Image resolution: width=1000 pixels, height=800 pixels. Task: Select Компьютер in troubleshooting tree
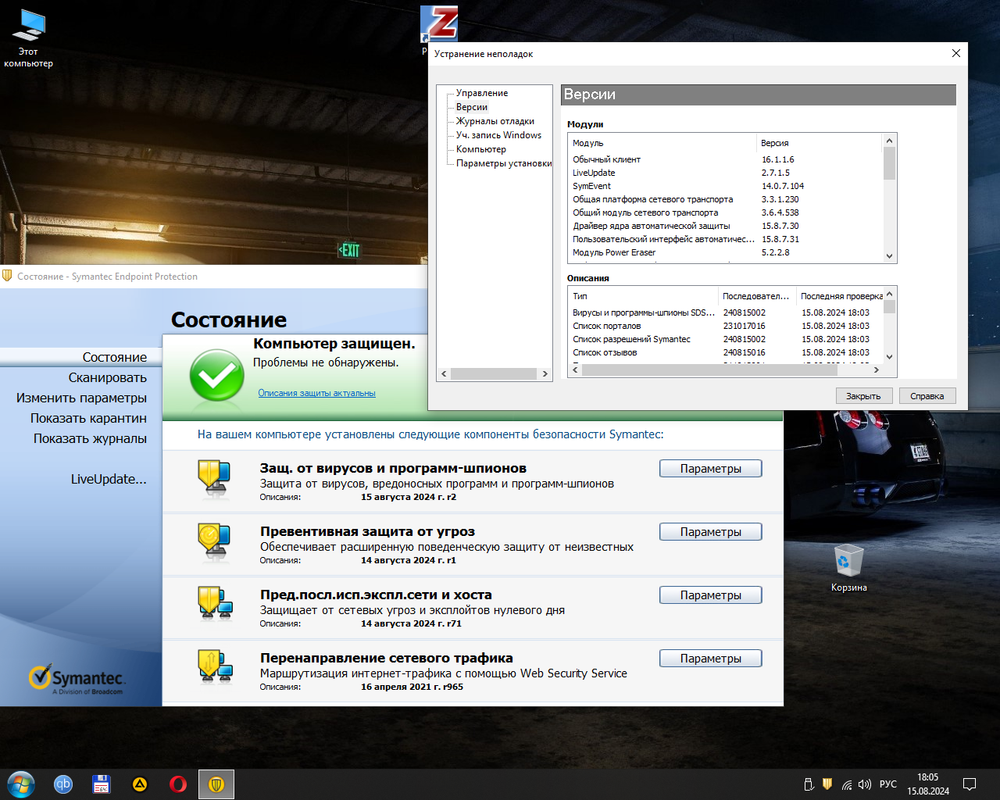pyautogui.click(x=481, y=149)
